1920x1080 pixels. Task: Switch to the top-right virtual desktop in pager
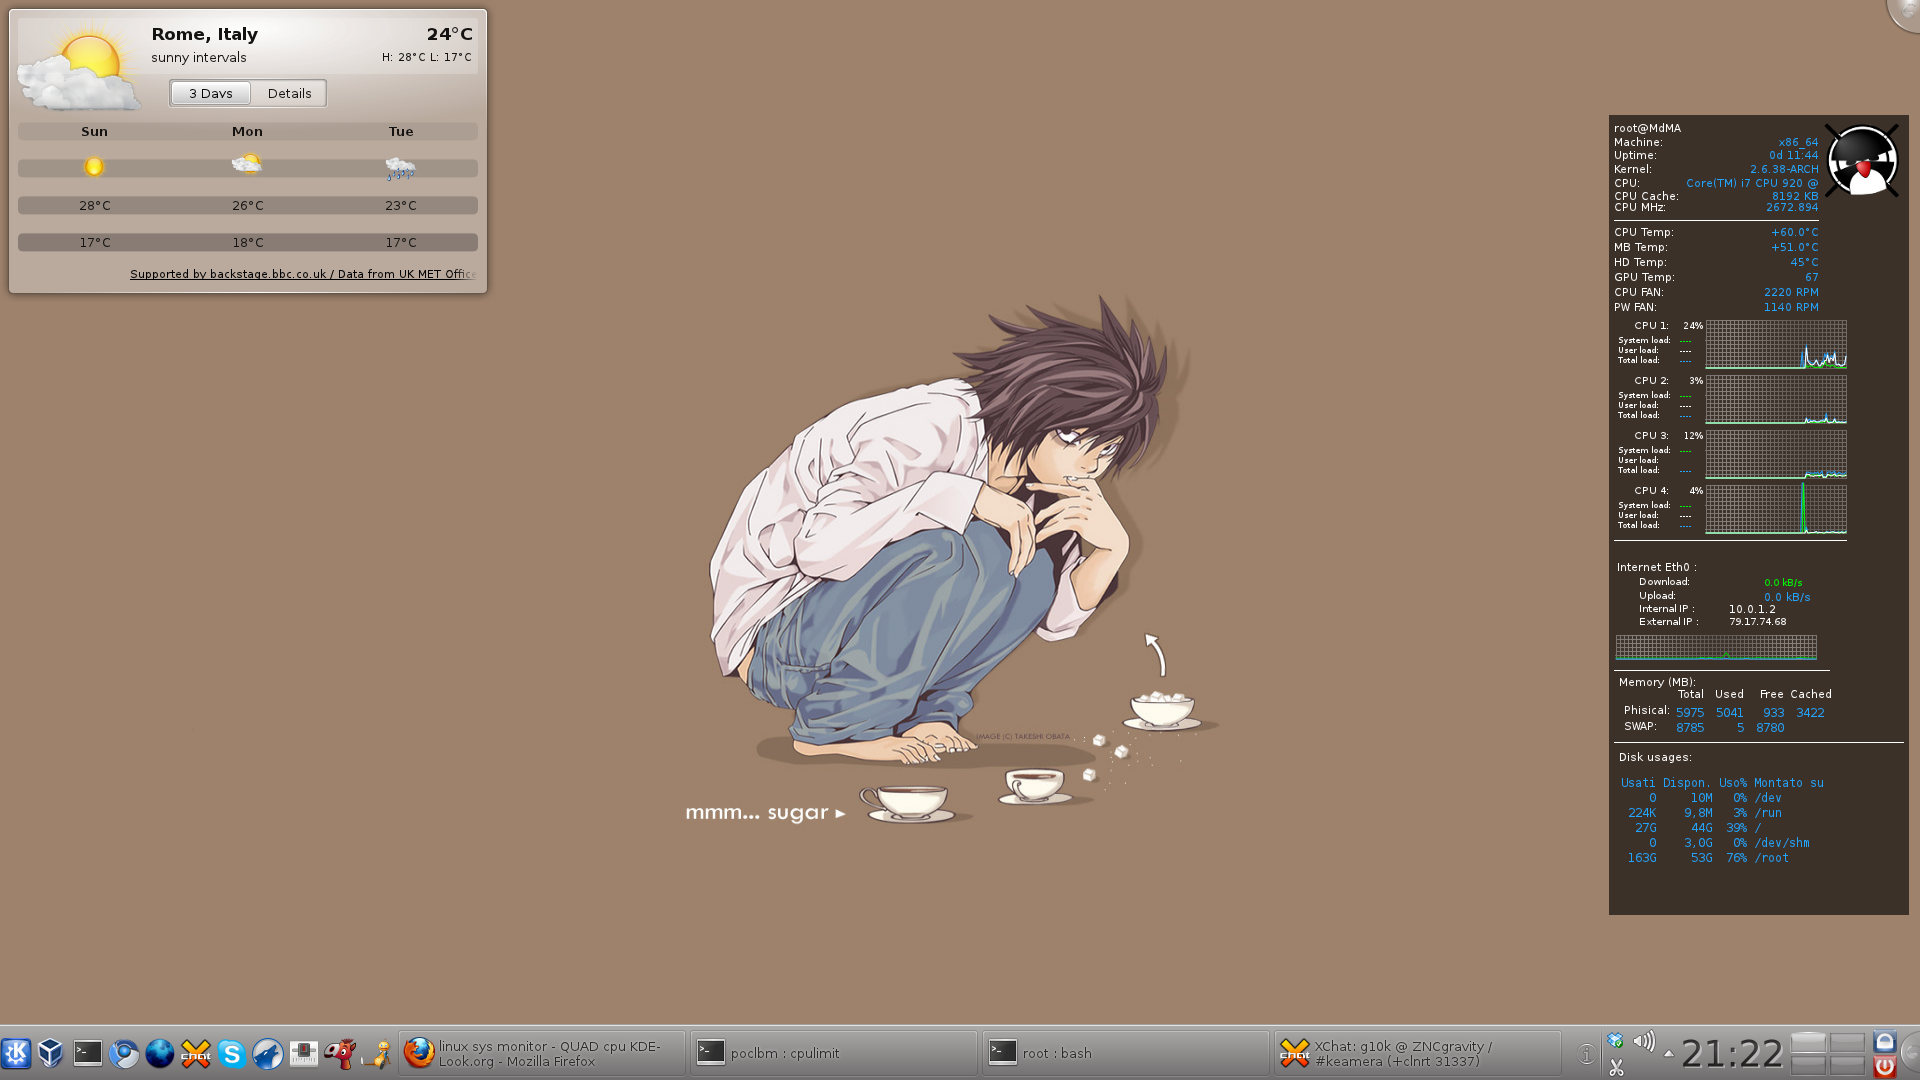[1847, 1042]
